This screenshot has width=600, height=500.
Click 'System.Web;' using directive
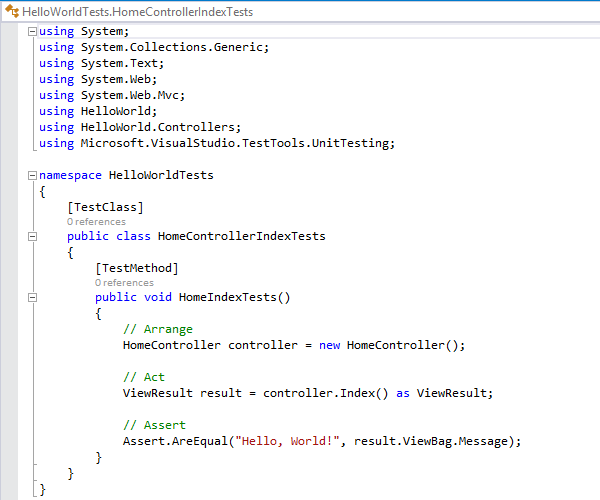[119, 79]
